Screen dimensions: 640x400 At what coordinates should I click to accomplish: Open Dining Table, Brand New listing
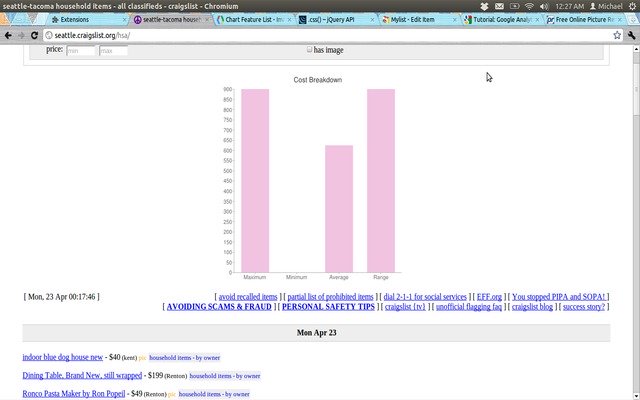point(82,376)
